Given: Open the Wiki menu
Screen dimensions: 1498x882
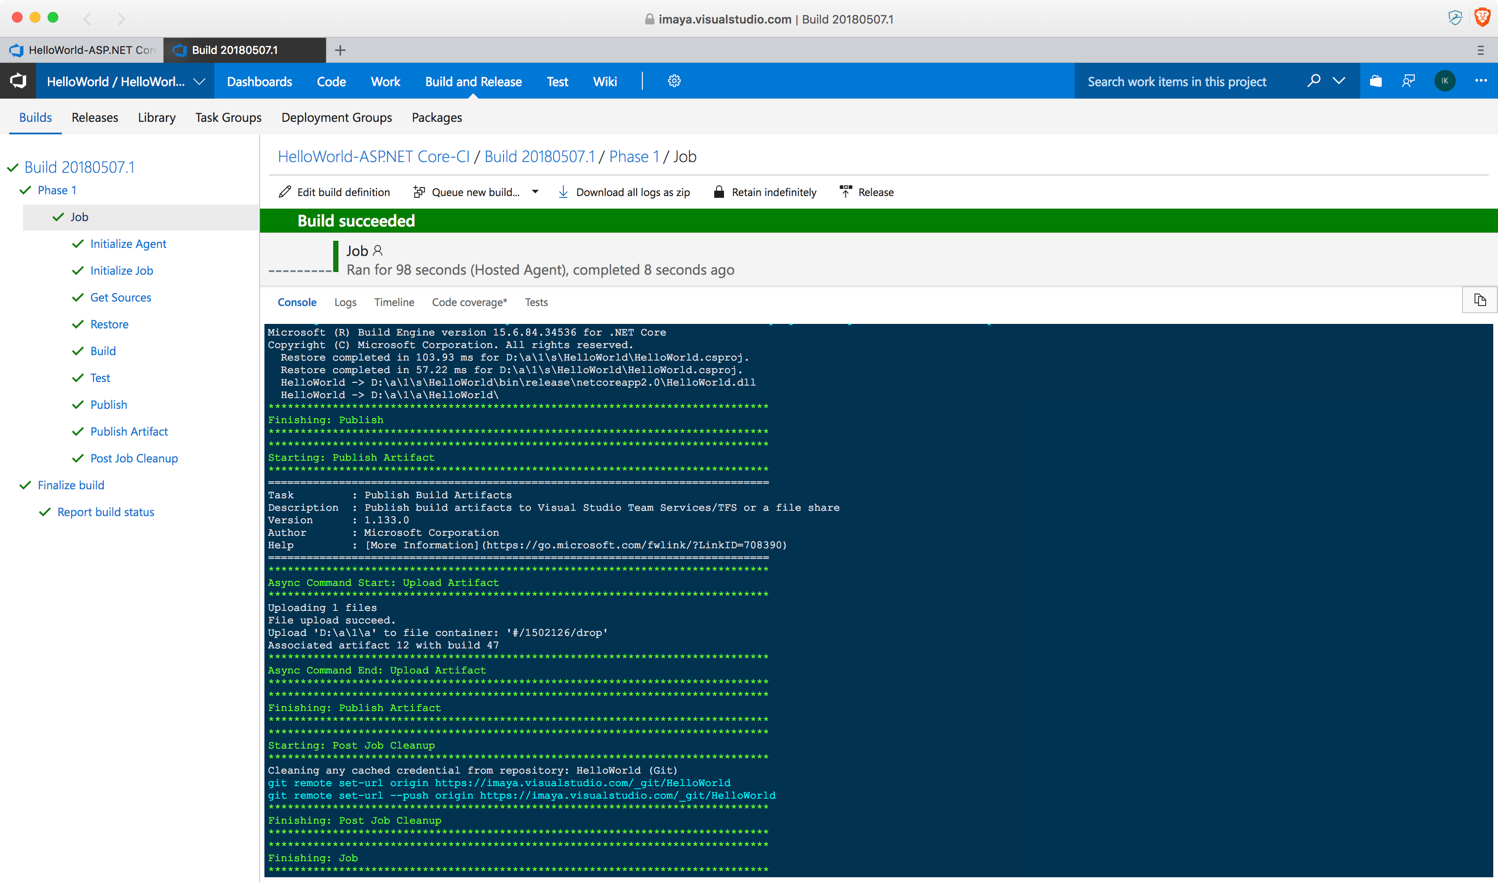Looking at the screenshot, I should point(605,81).
